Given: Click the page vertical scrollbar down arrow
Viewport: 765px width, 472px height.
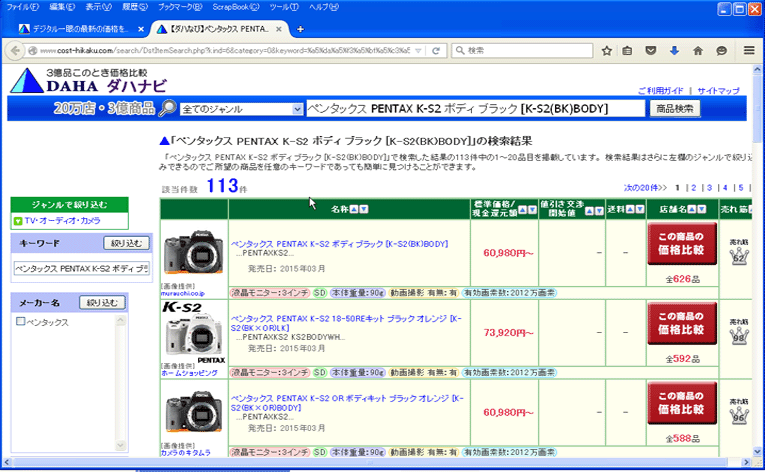Looking at the screenshot, I should (x=757, y=451).
